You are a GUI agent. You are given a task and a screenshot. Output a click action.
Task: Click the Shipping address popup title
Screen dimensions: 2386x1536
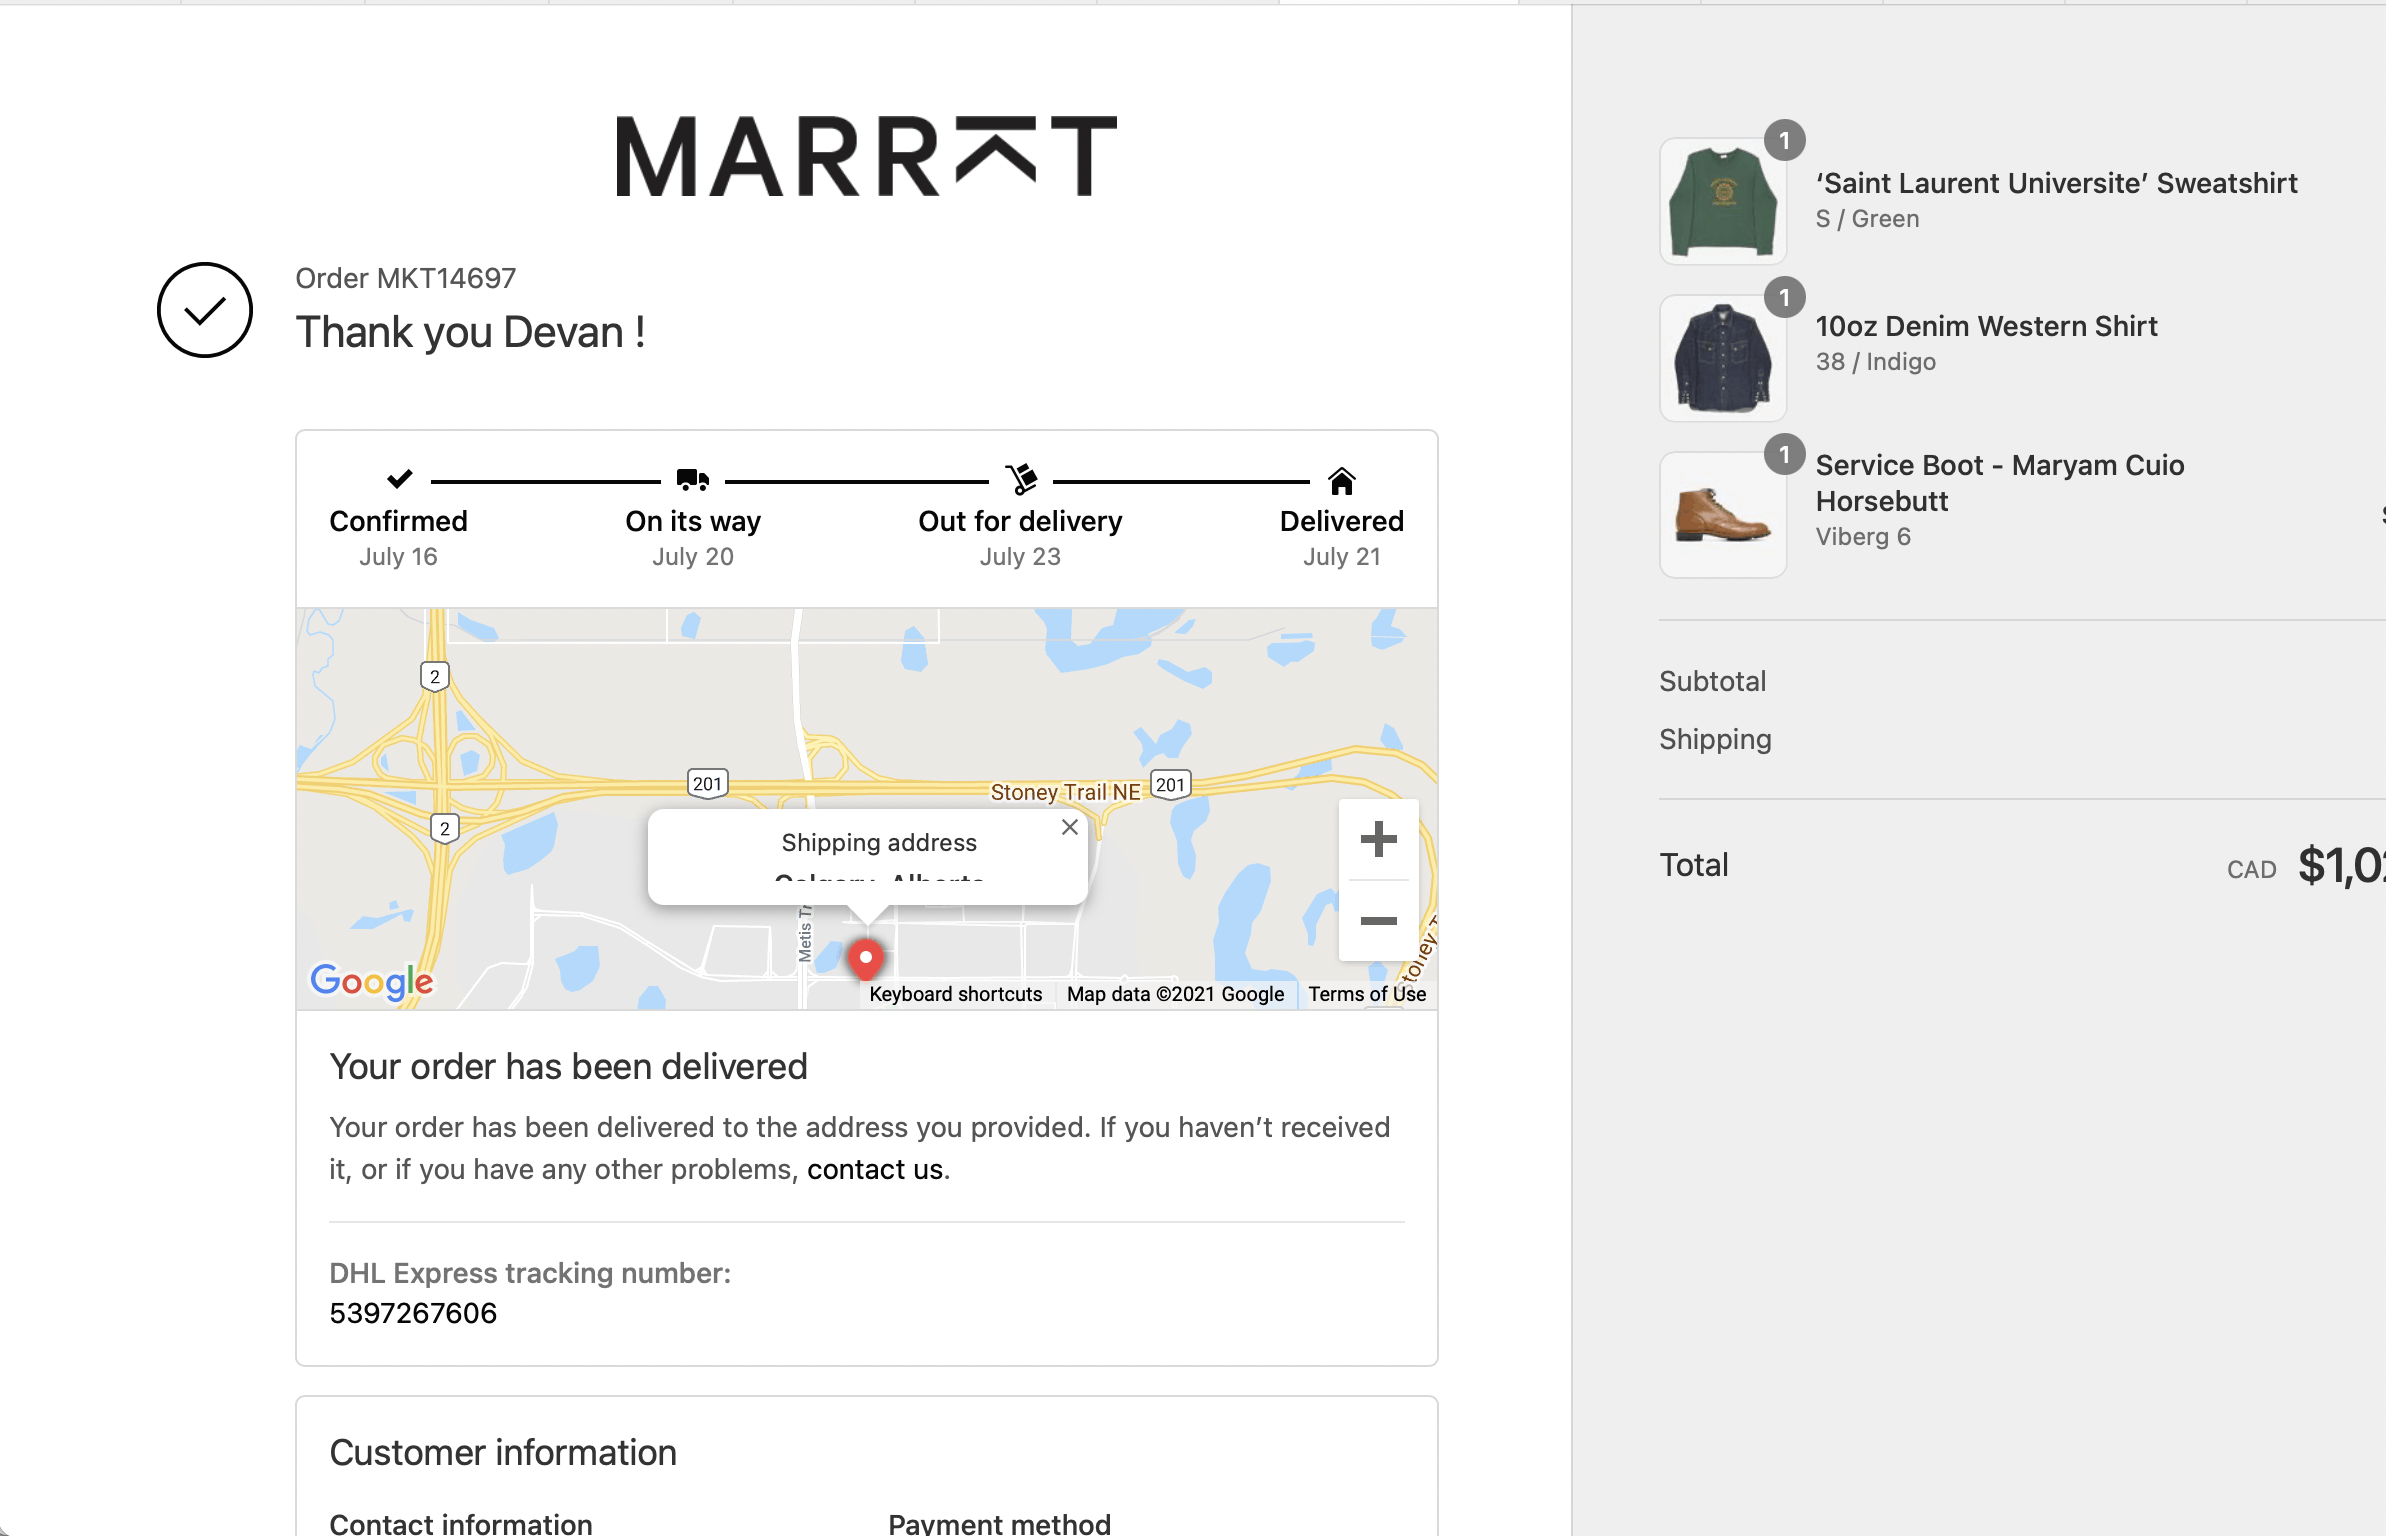pyautogui.click(x=879, y=843)
